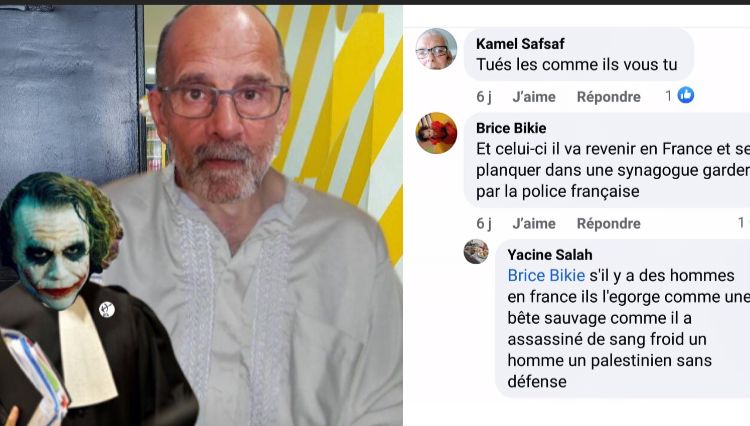Click the blue thumbs-up reaction icon
The image size is (750, 426).
click(x=685, y=95)
